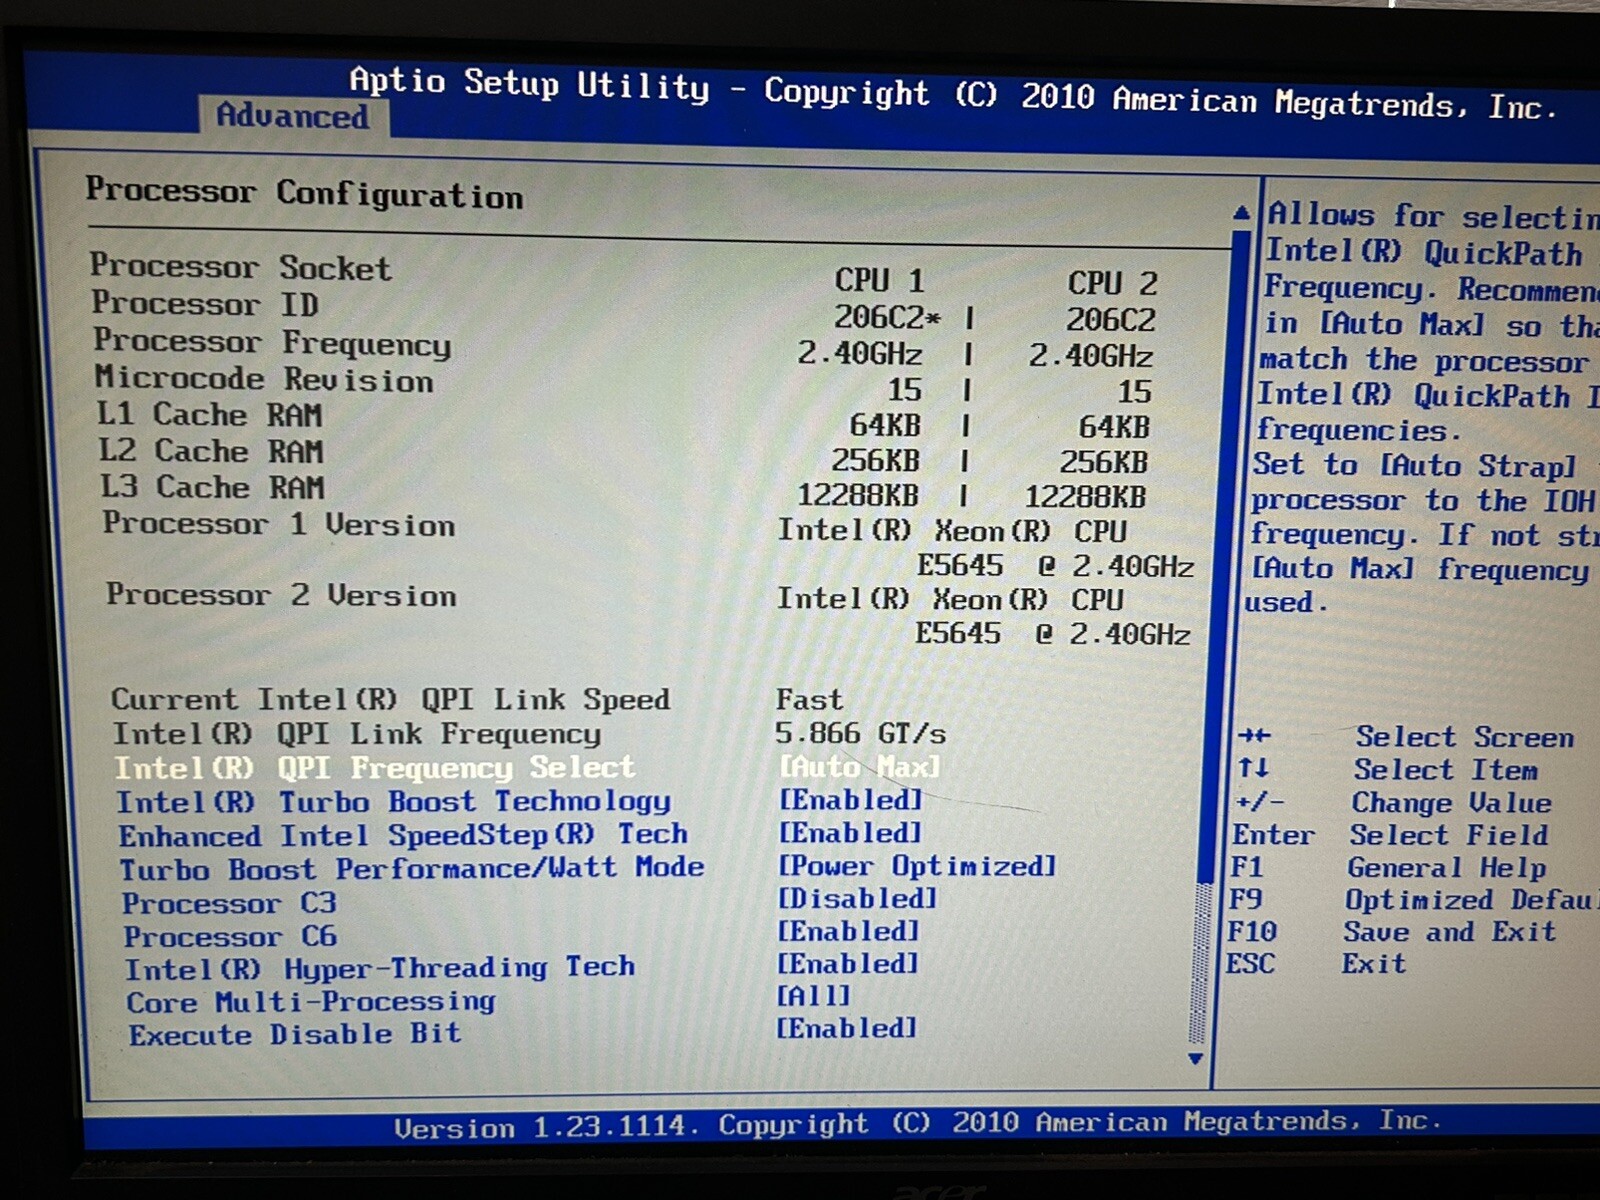Click the CPU 1 12288KB L3 cache value

[857, 496]
